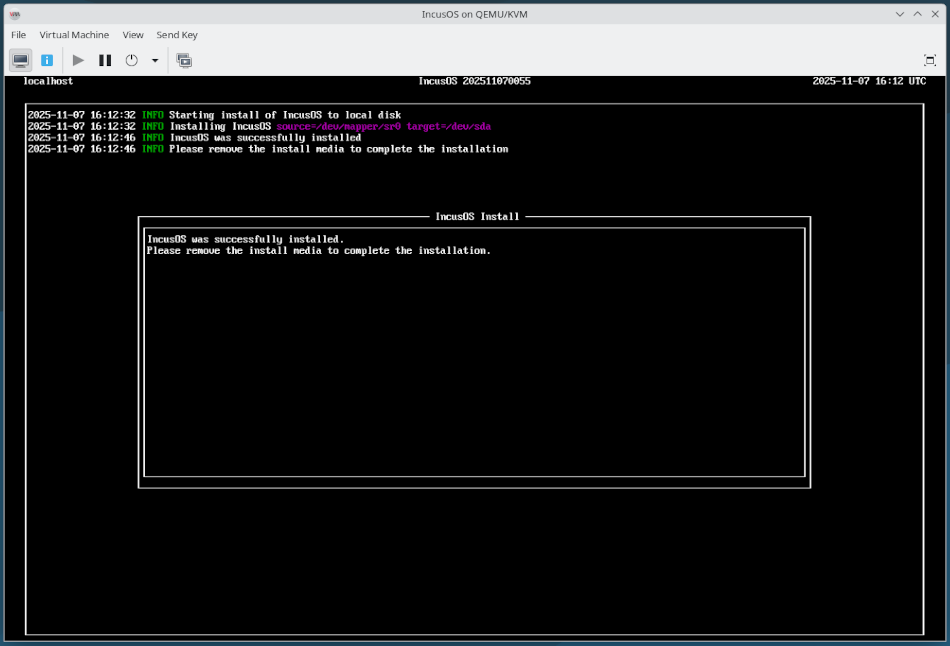
Task: Open the File menu
Action: [x=18, y=34]
